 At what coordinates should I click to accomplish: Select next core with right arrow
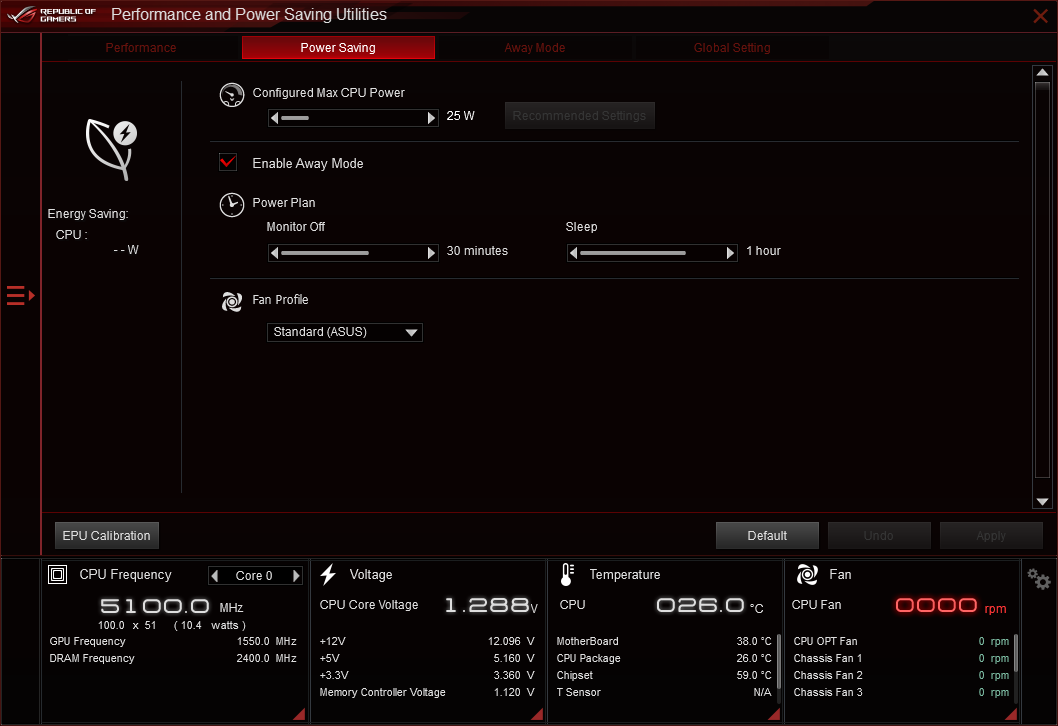click(x=296, y=576)
